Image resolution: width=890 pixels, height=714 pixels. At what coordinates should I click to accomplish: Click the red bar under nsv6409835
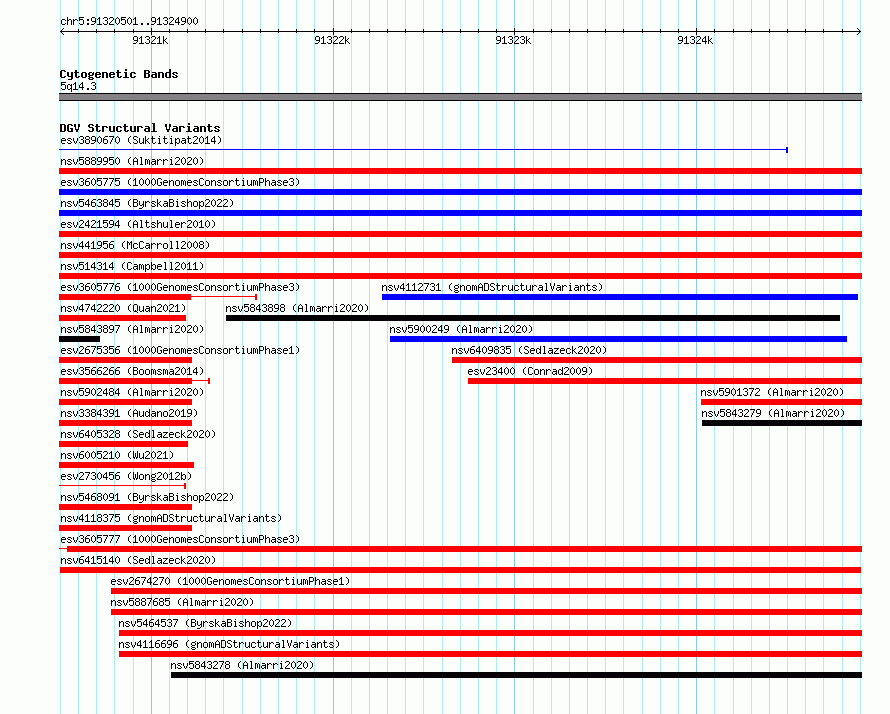[x=657, y=360]
